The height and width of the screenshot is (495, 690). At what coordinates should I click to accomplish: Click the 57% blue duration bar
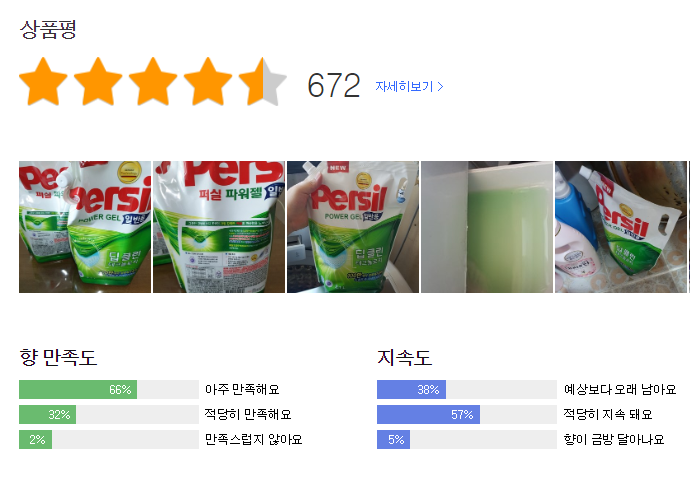(428, 414)
